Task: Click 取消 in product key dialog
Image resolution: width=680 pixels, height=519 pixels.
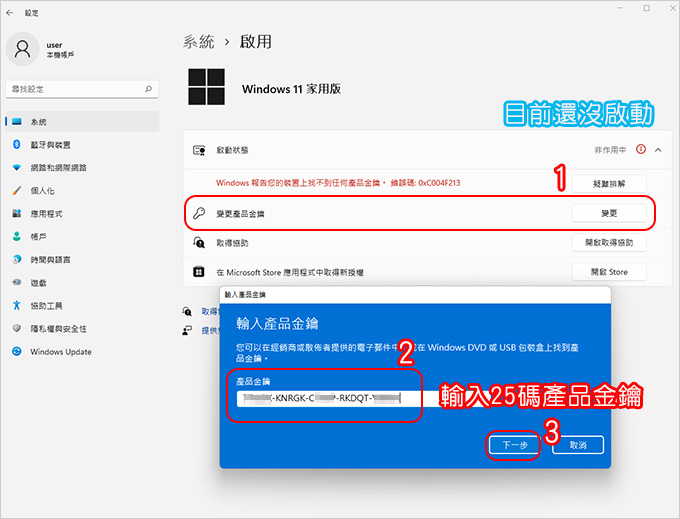Action: tap(578, 445)
